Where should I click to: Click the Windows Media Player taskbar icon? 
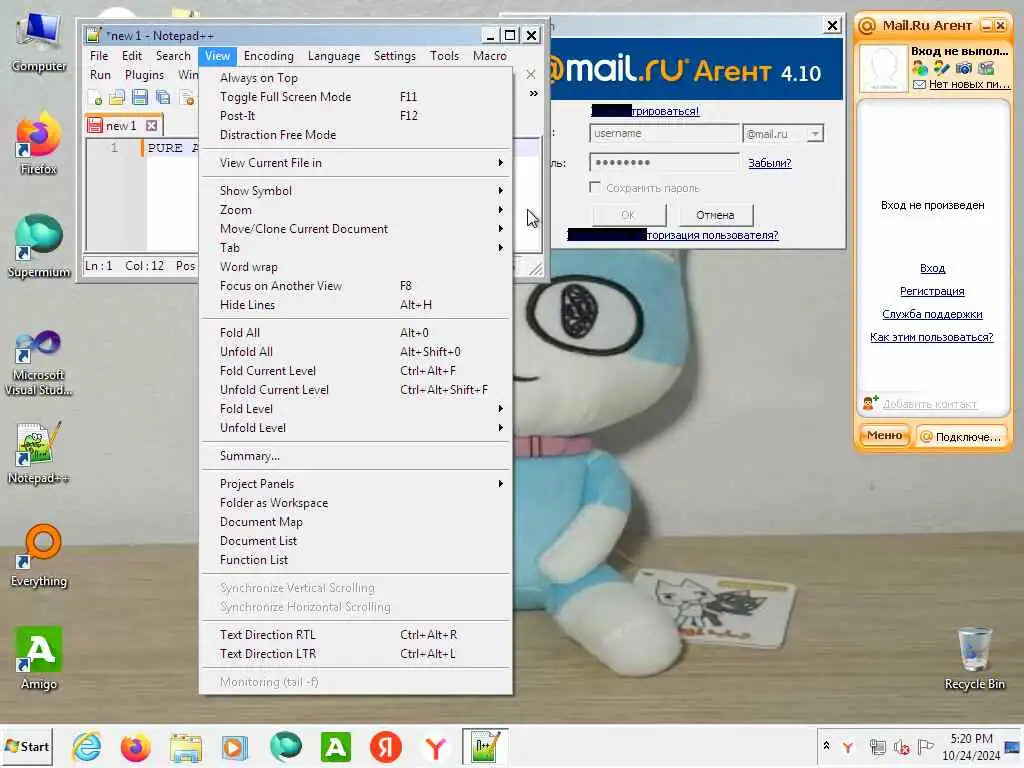[235, 747]
